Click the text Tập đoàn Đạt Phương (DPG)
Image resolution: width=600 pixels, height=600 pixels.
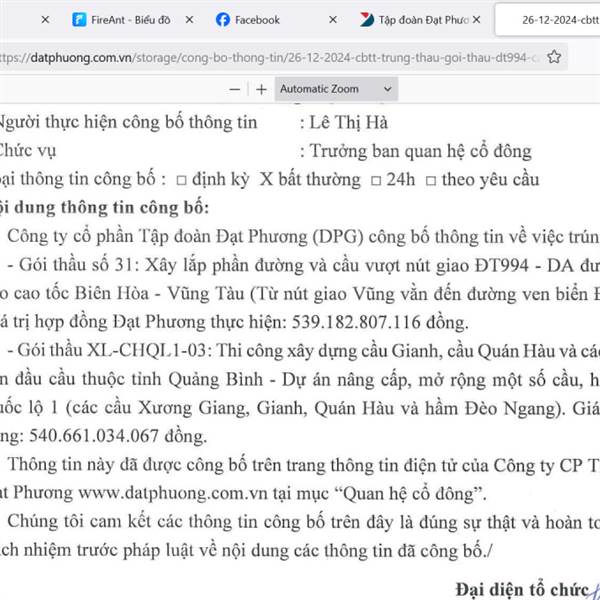250,237
